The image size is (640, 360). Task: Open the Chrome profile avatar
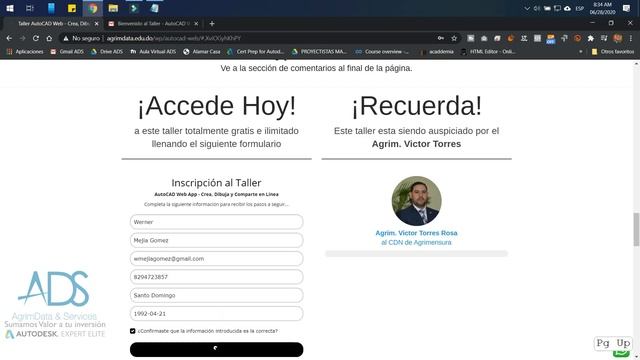[618, 38]
